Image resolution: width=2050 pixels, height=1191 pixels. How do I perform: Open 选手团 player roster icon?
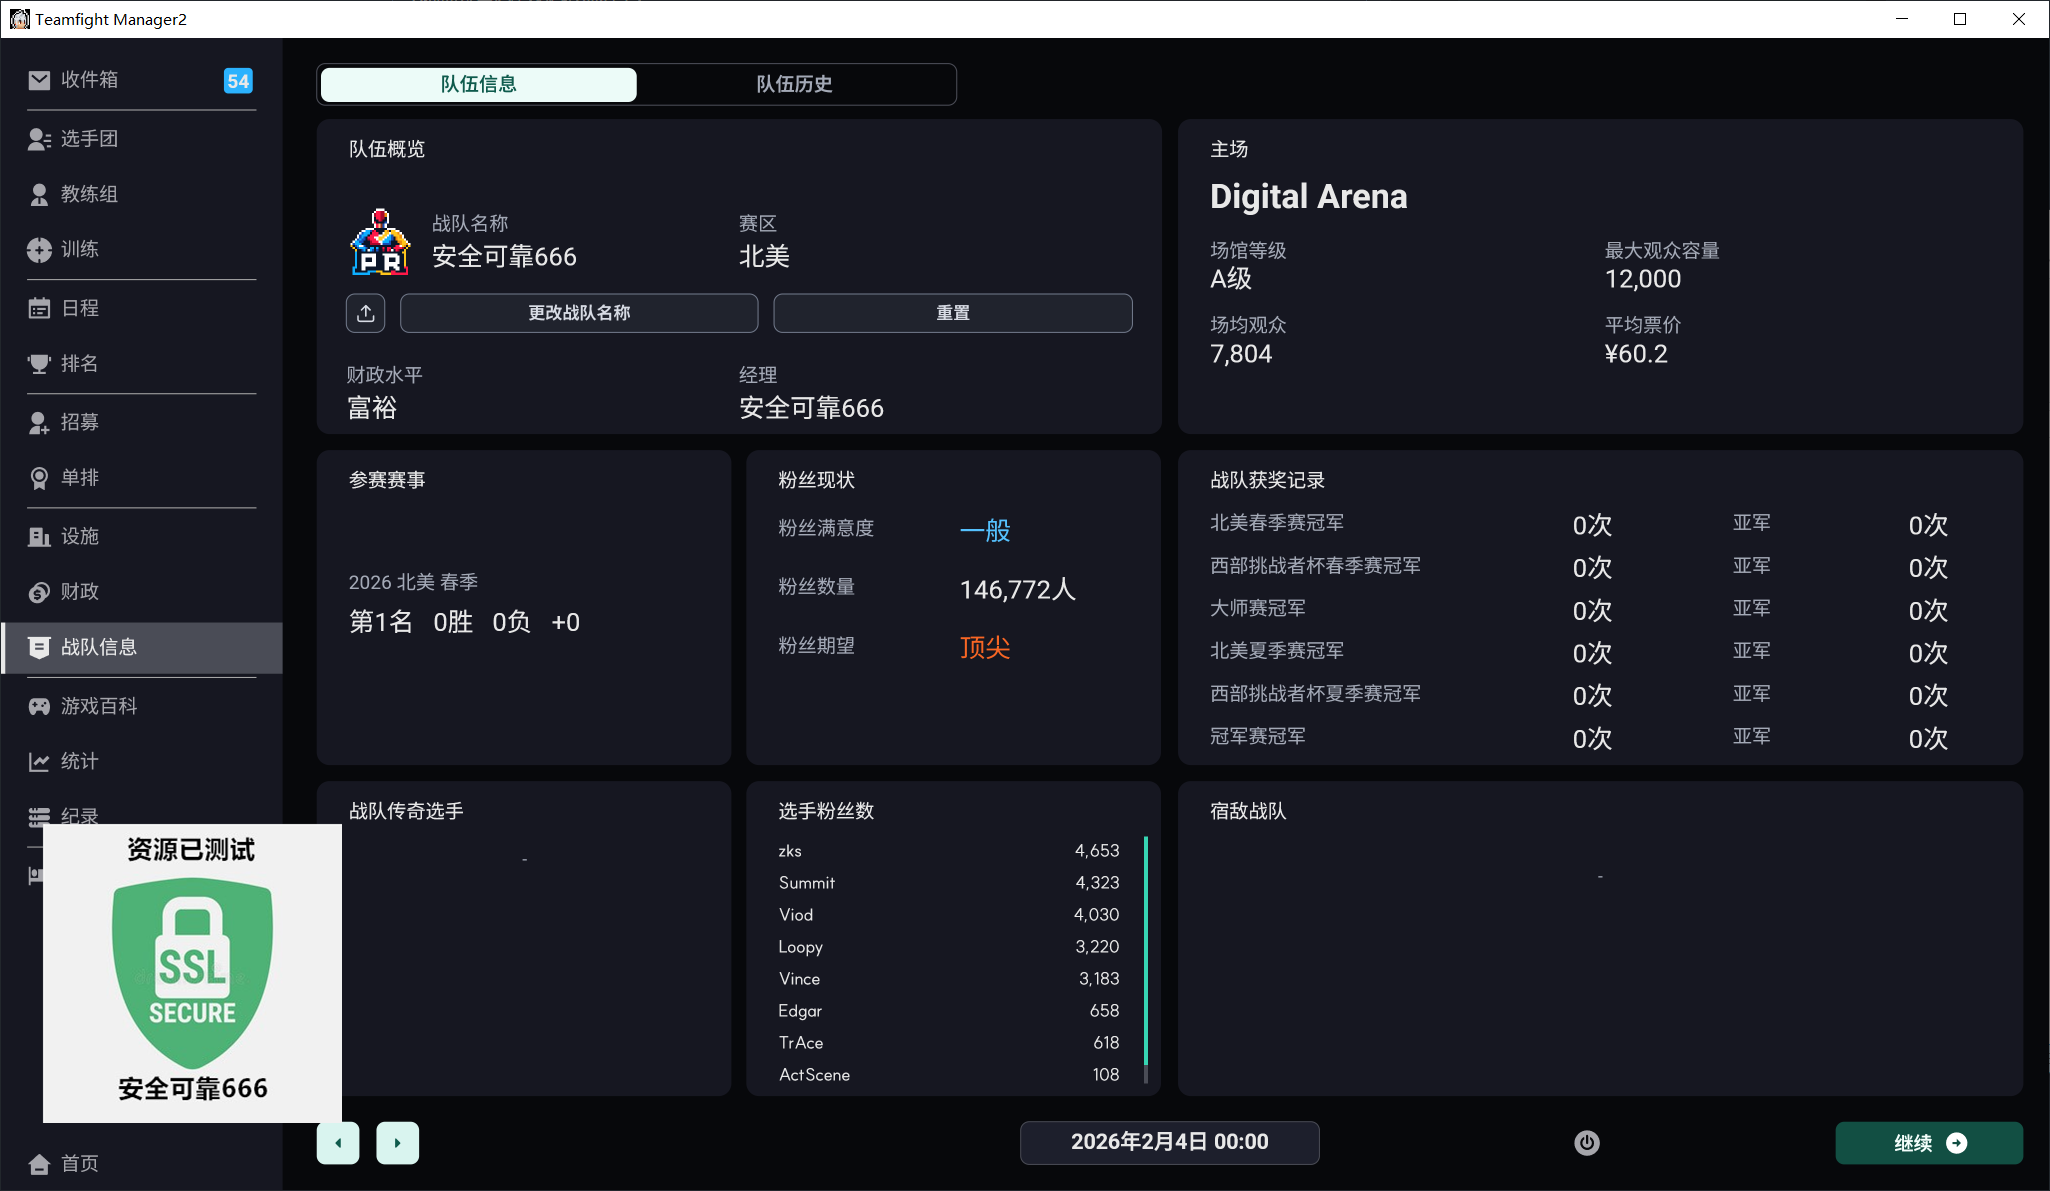[x=39, y=139]
